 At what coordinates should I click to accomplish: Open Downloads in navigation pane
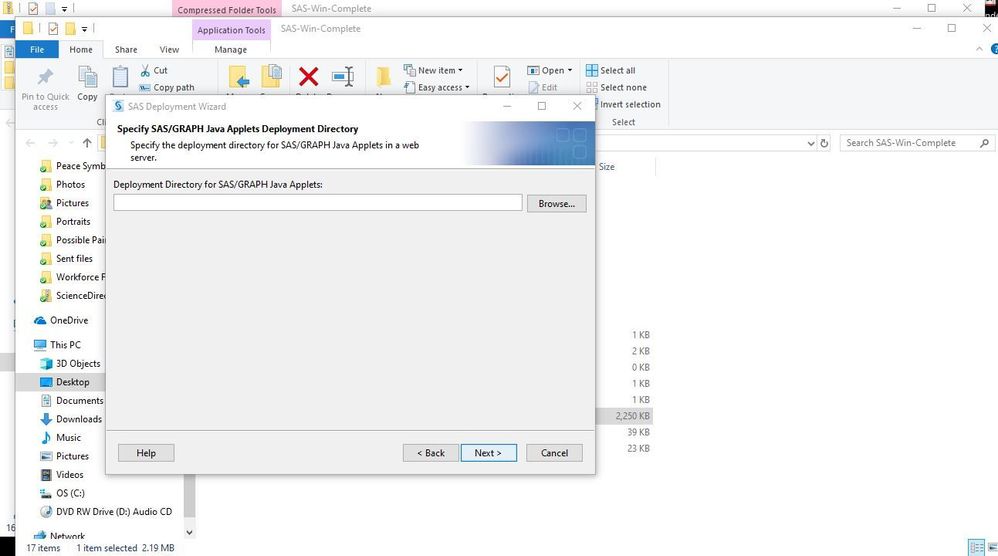[x=78, y=419]
